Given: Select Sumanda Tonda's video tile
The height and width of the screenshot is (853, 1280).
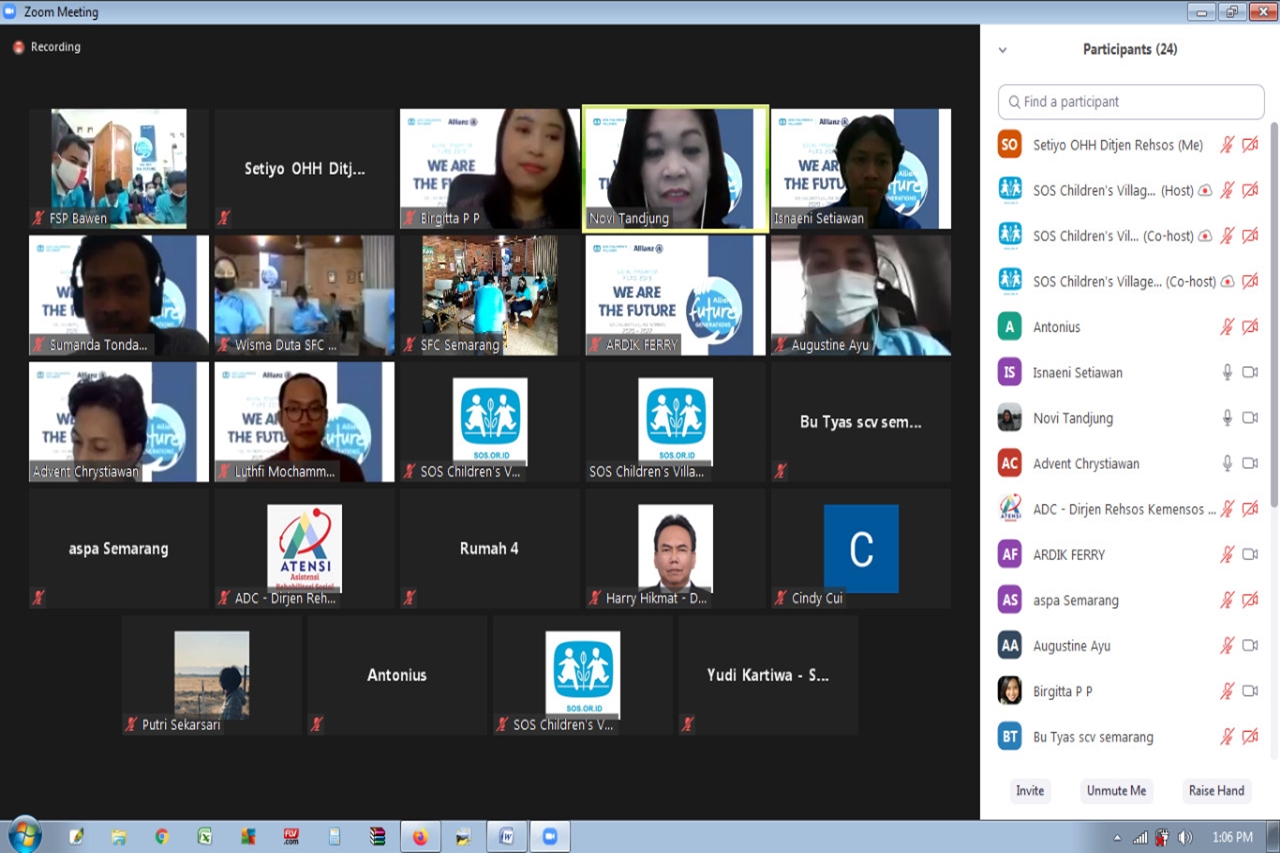Looking at the screenshot, I should 118,295.
